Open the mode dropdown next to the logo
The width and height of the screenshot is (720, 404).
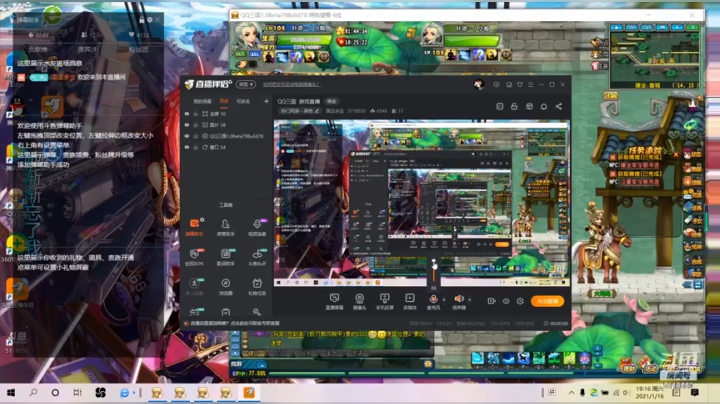pyautogui.click(x=246, y=84)
